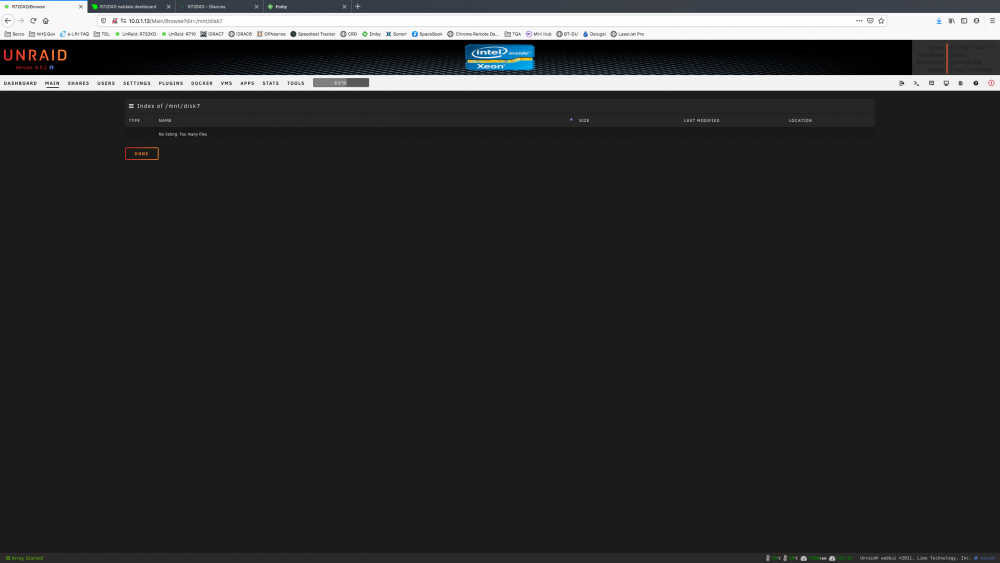Image resolution: width=1000 pixels, height=563 pixels.
Task: Click the list icon beside Index of /mnt/disk7
Action: point(131,106)
